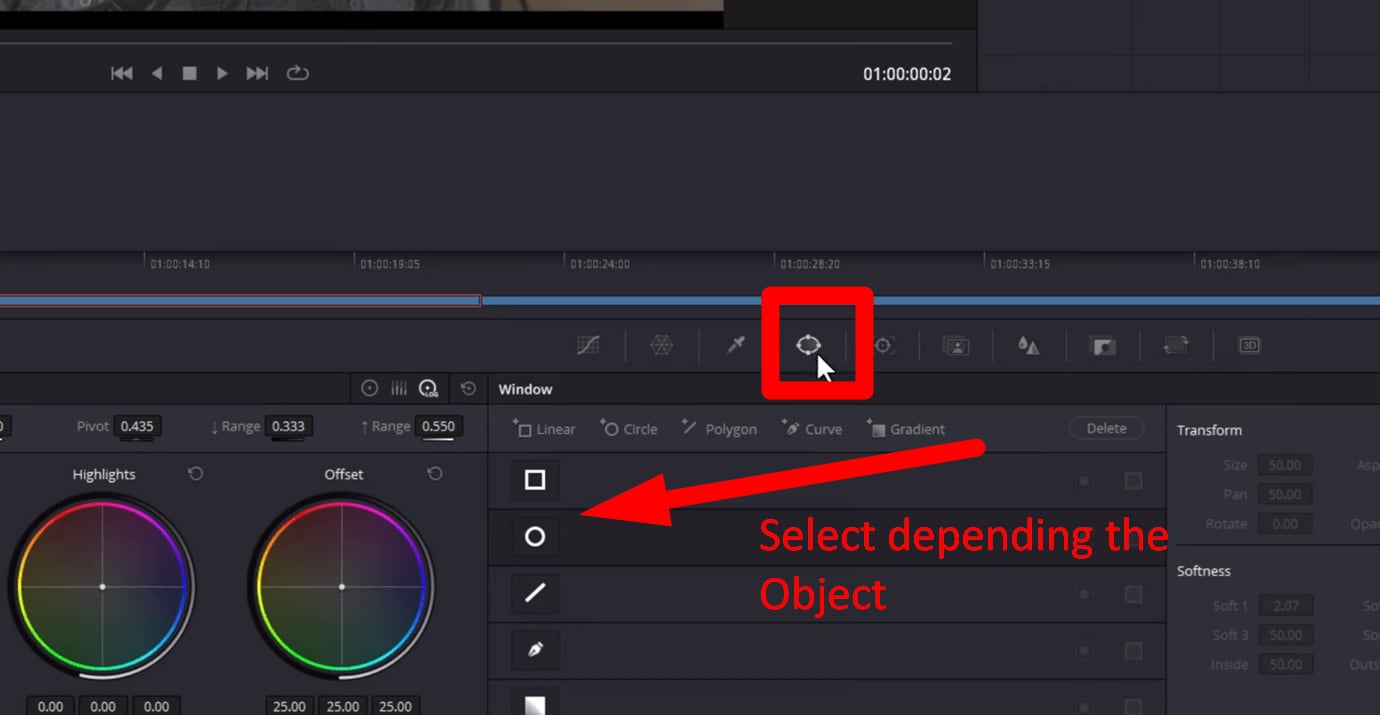Add a Linear window
The image size is (1380, 715).
coord(543,428)
